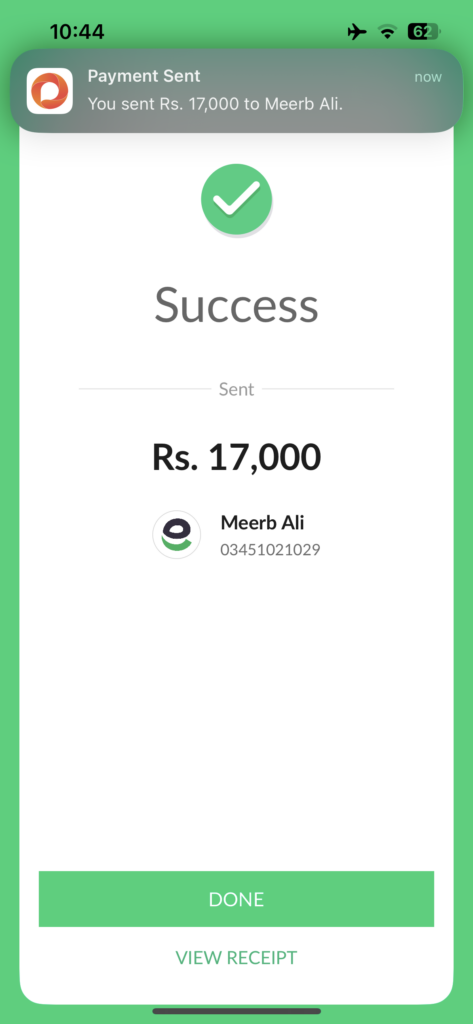Screen dimensions: 473x1024
Task: Tap the home indicator bar at bottom
Action: (x=236, y=1011)
